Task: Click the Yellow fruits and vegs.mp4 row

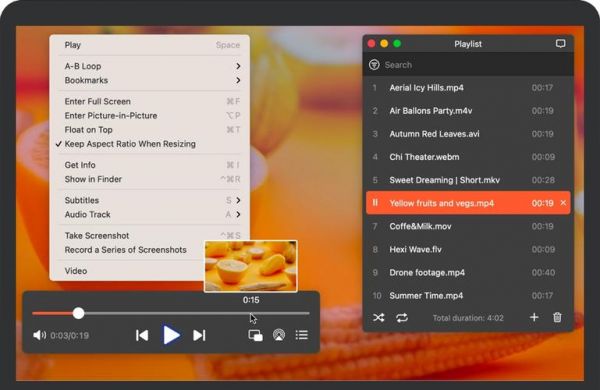Action: (x=468, y=203)
